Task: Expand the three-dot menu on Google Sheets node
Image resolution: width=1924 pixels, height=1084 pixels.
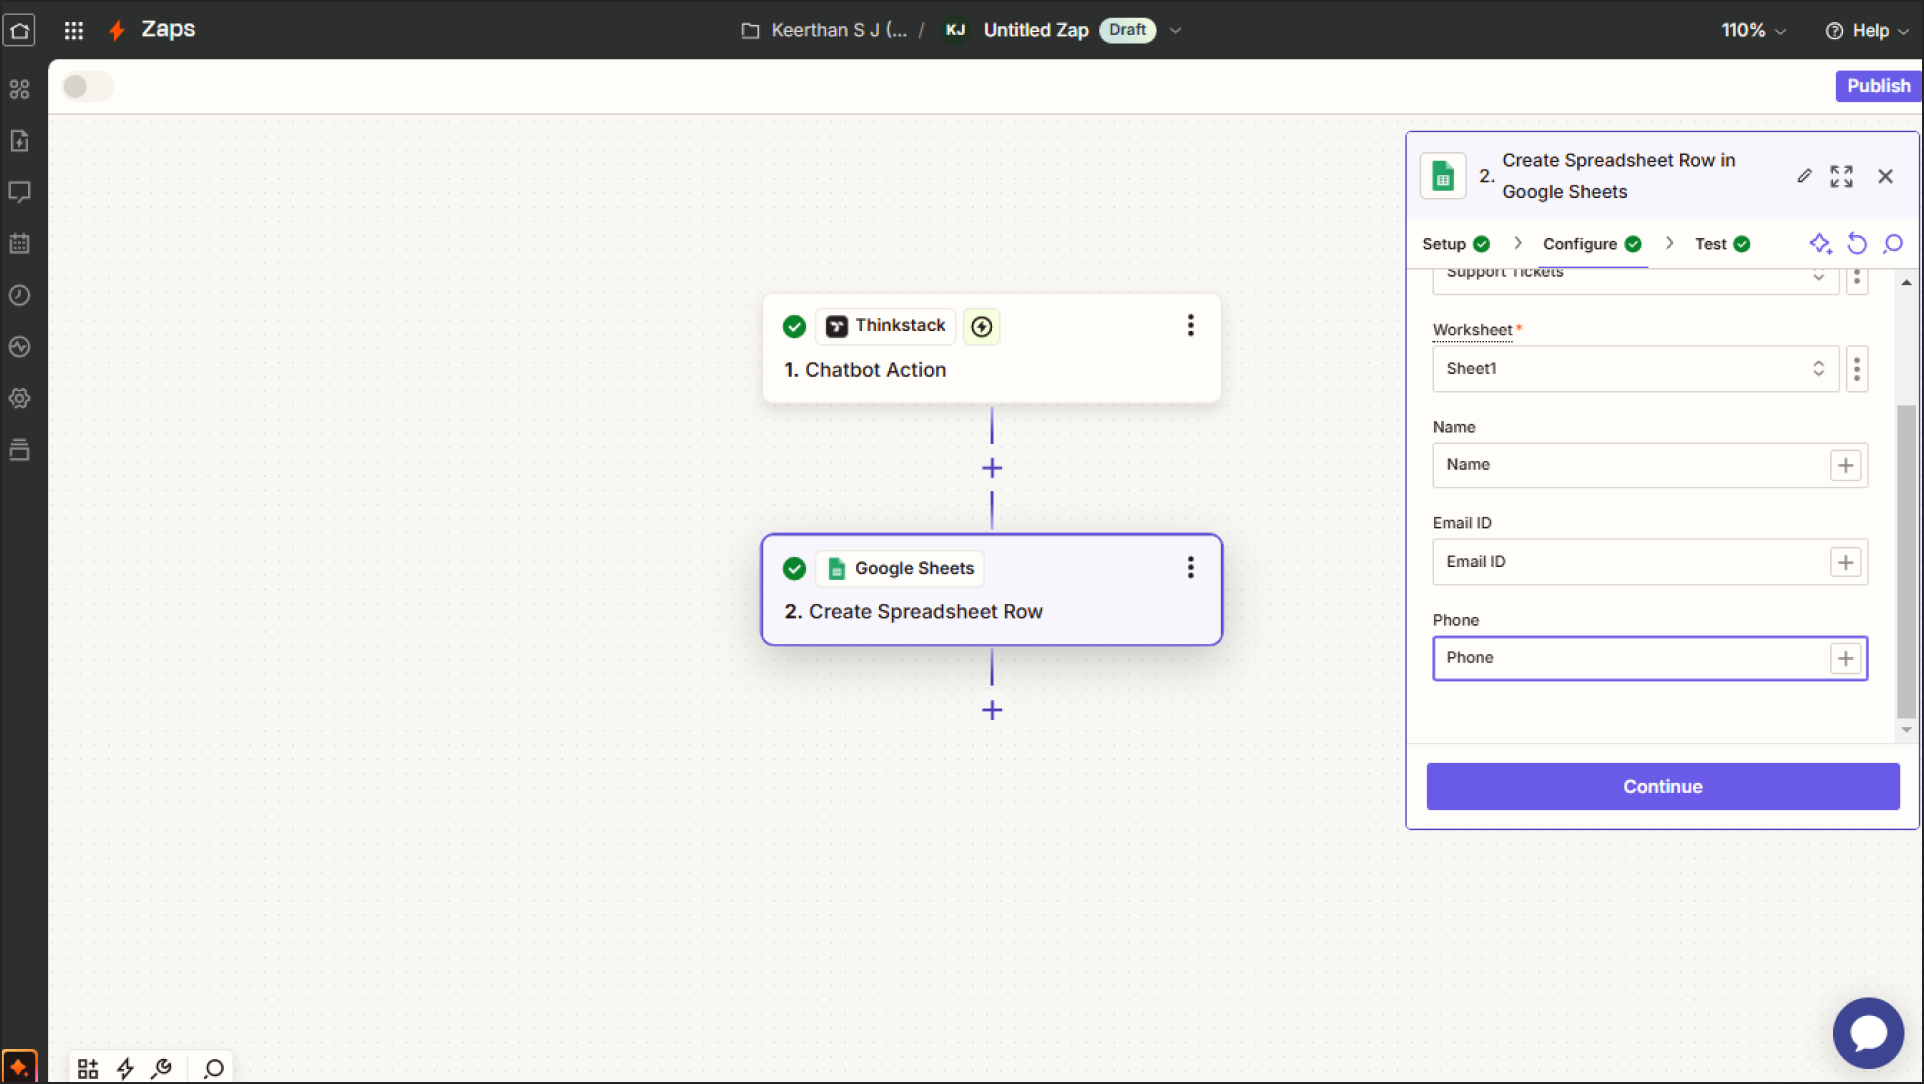Action: click(x=1188, y=567)
